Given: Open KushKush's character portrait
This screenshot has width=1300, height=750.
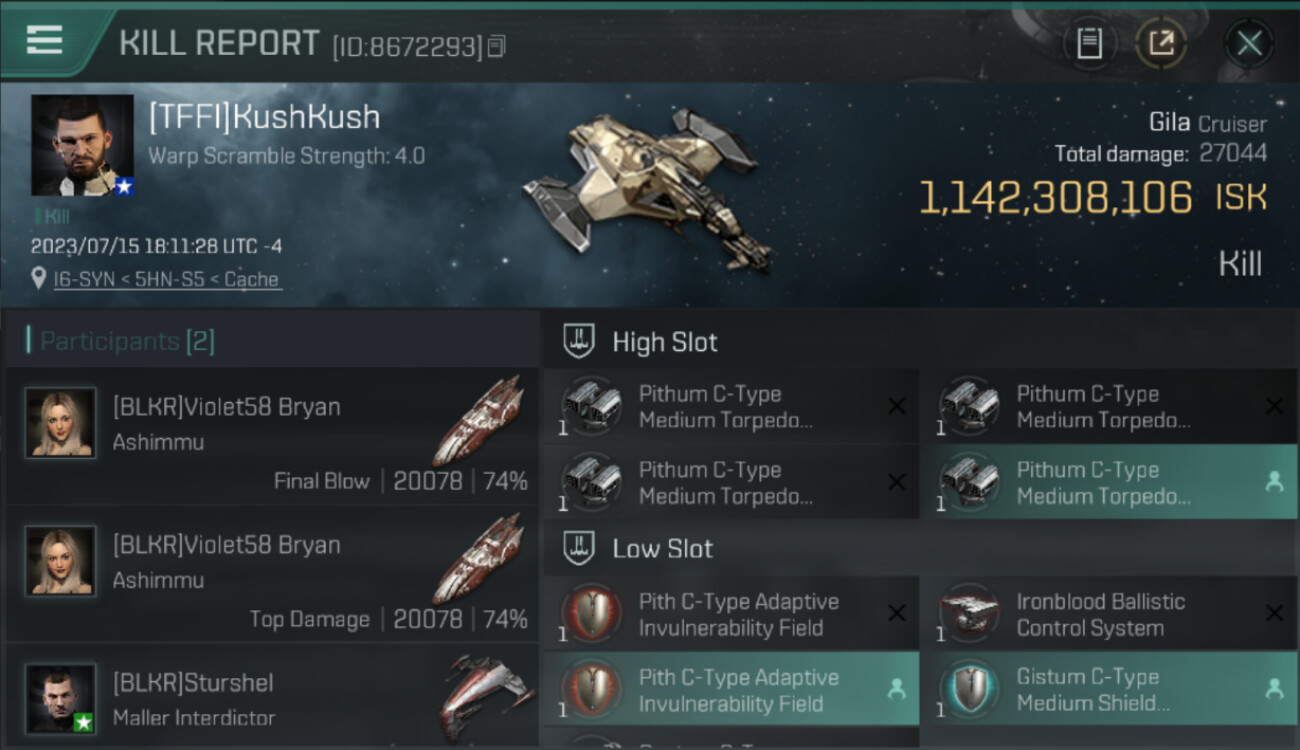Looking at the screenshot, I should pos(82,145).
